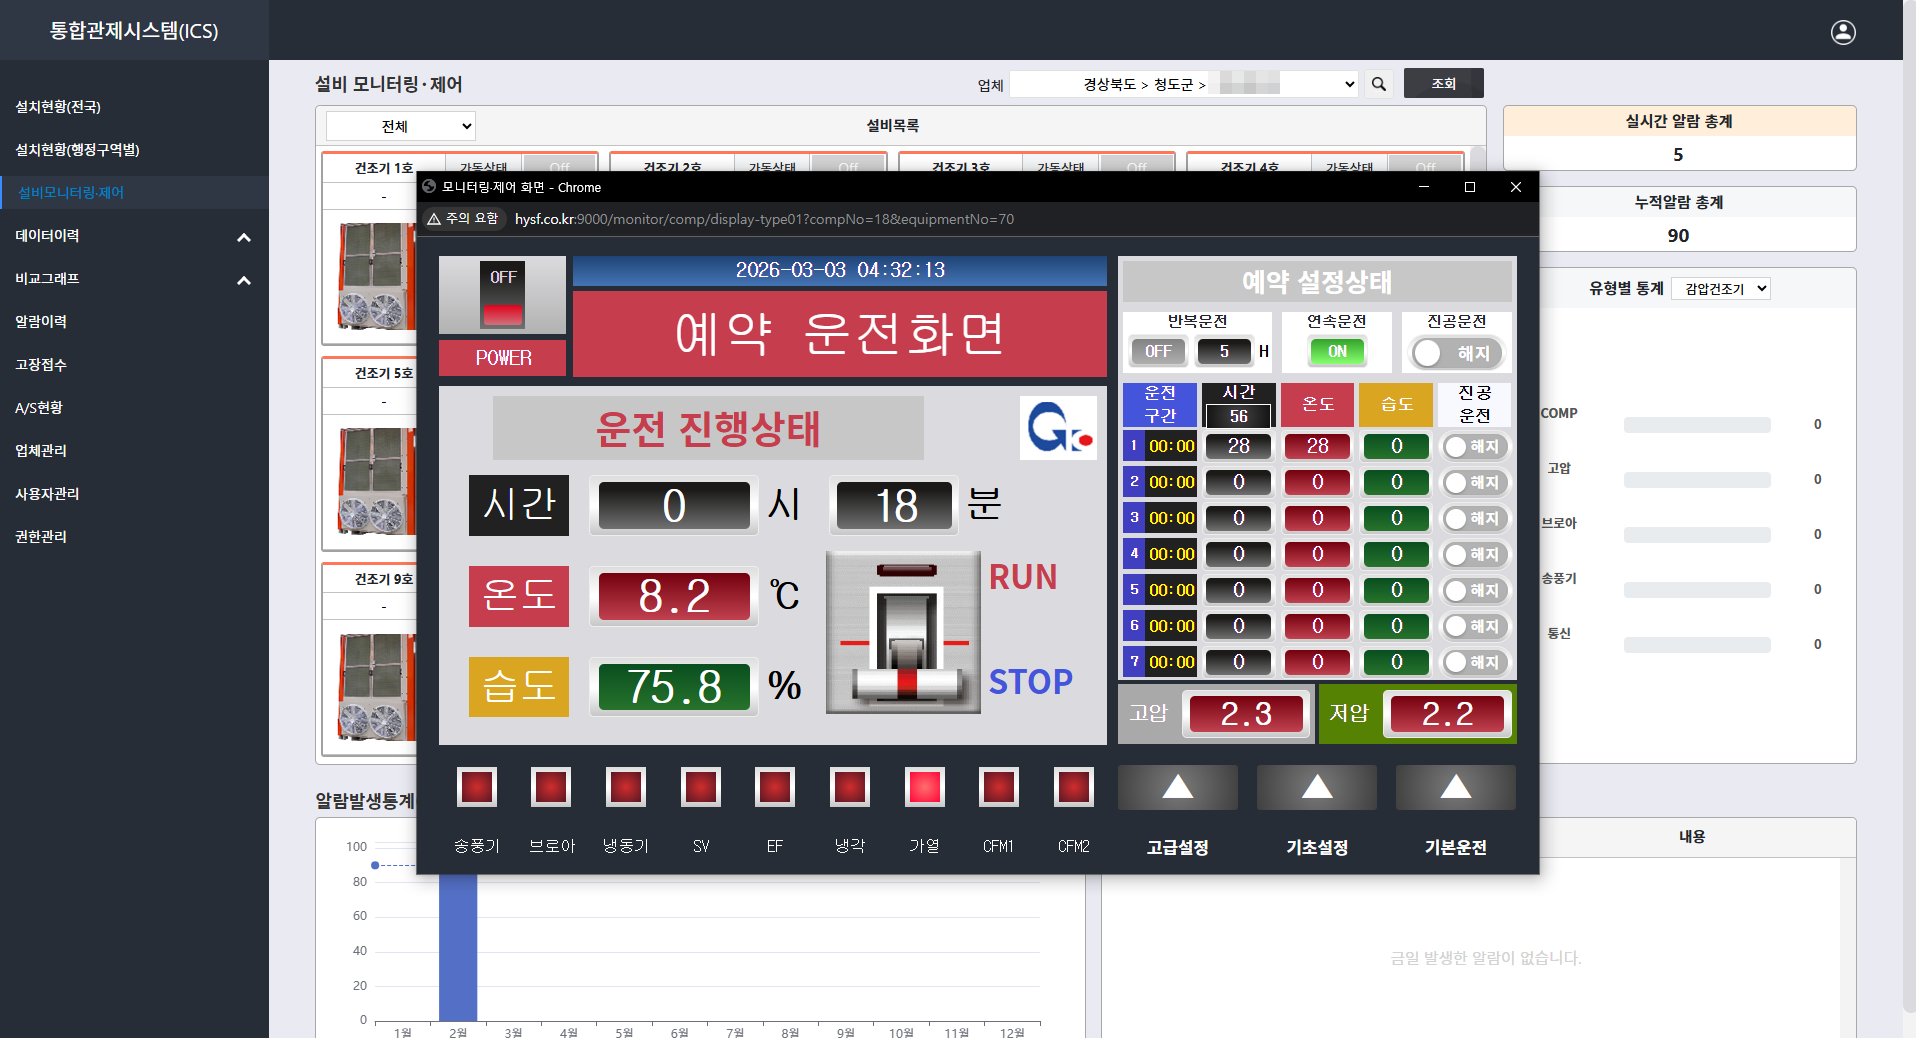This screenshot has width=1916, height=1038.
Task: Click the 기본운전 up-arrow button
Action: click(x=1455, y=788)
